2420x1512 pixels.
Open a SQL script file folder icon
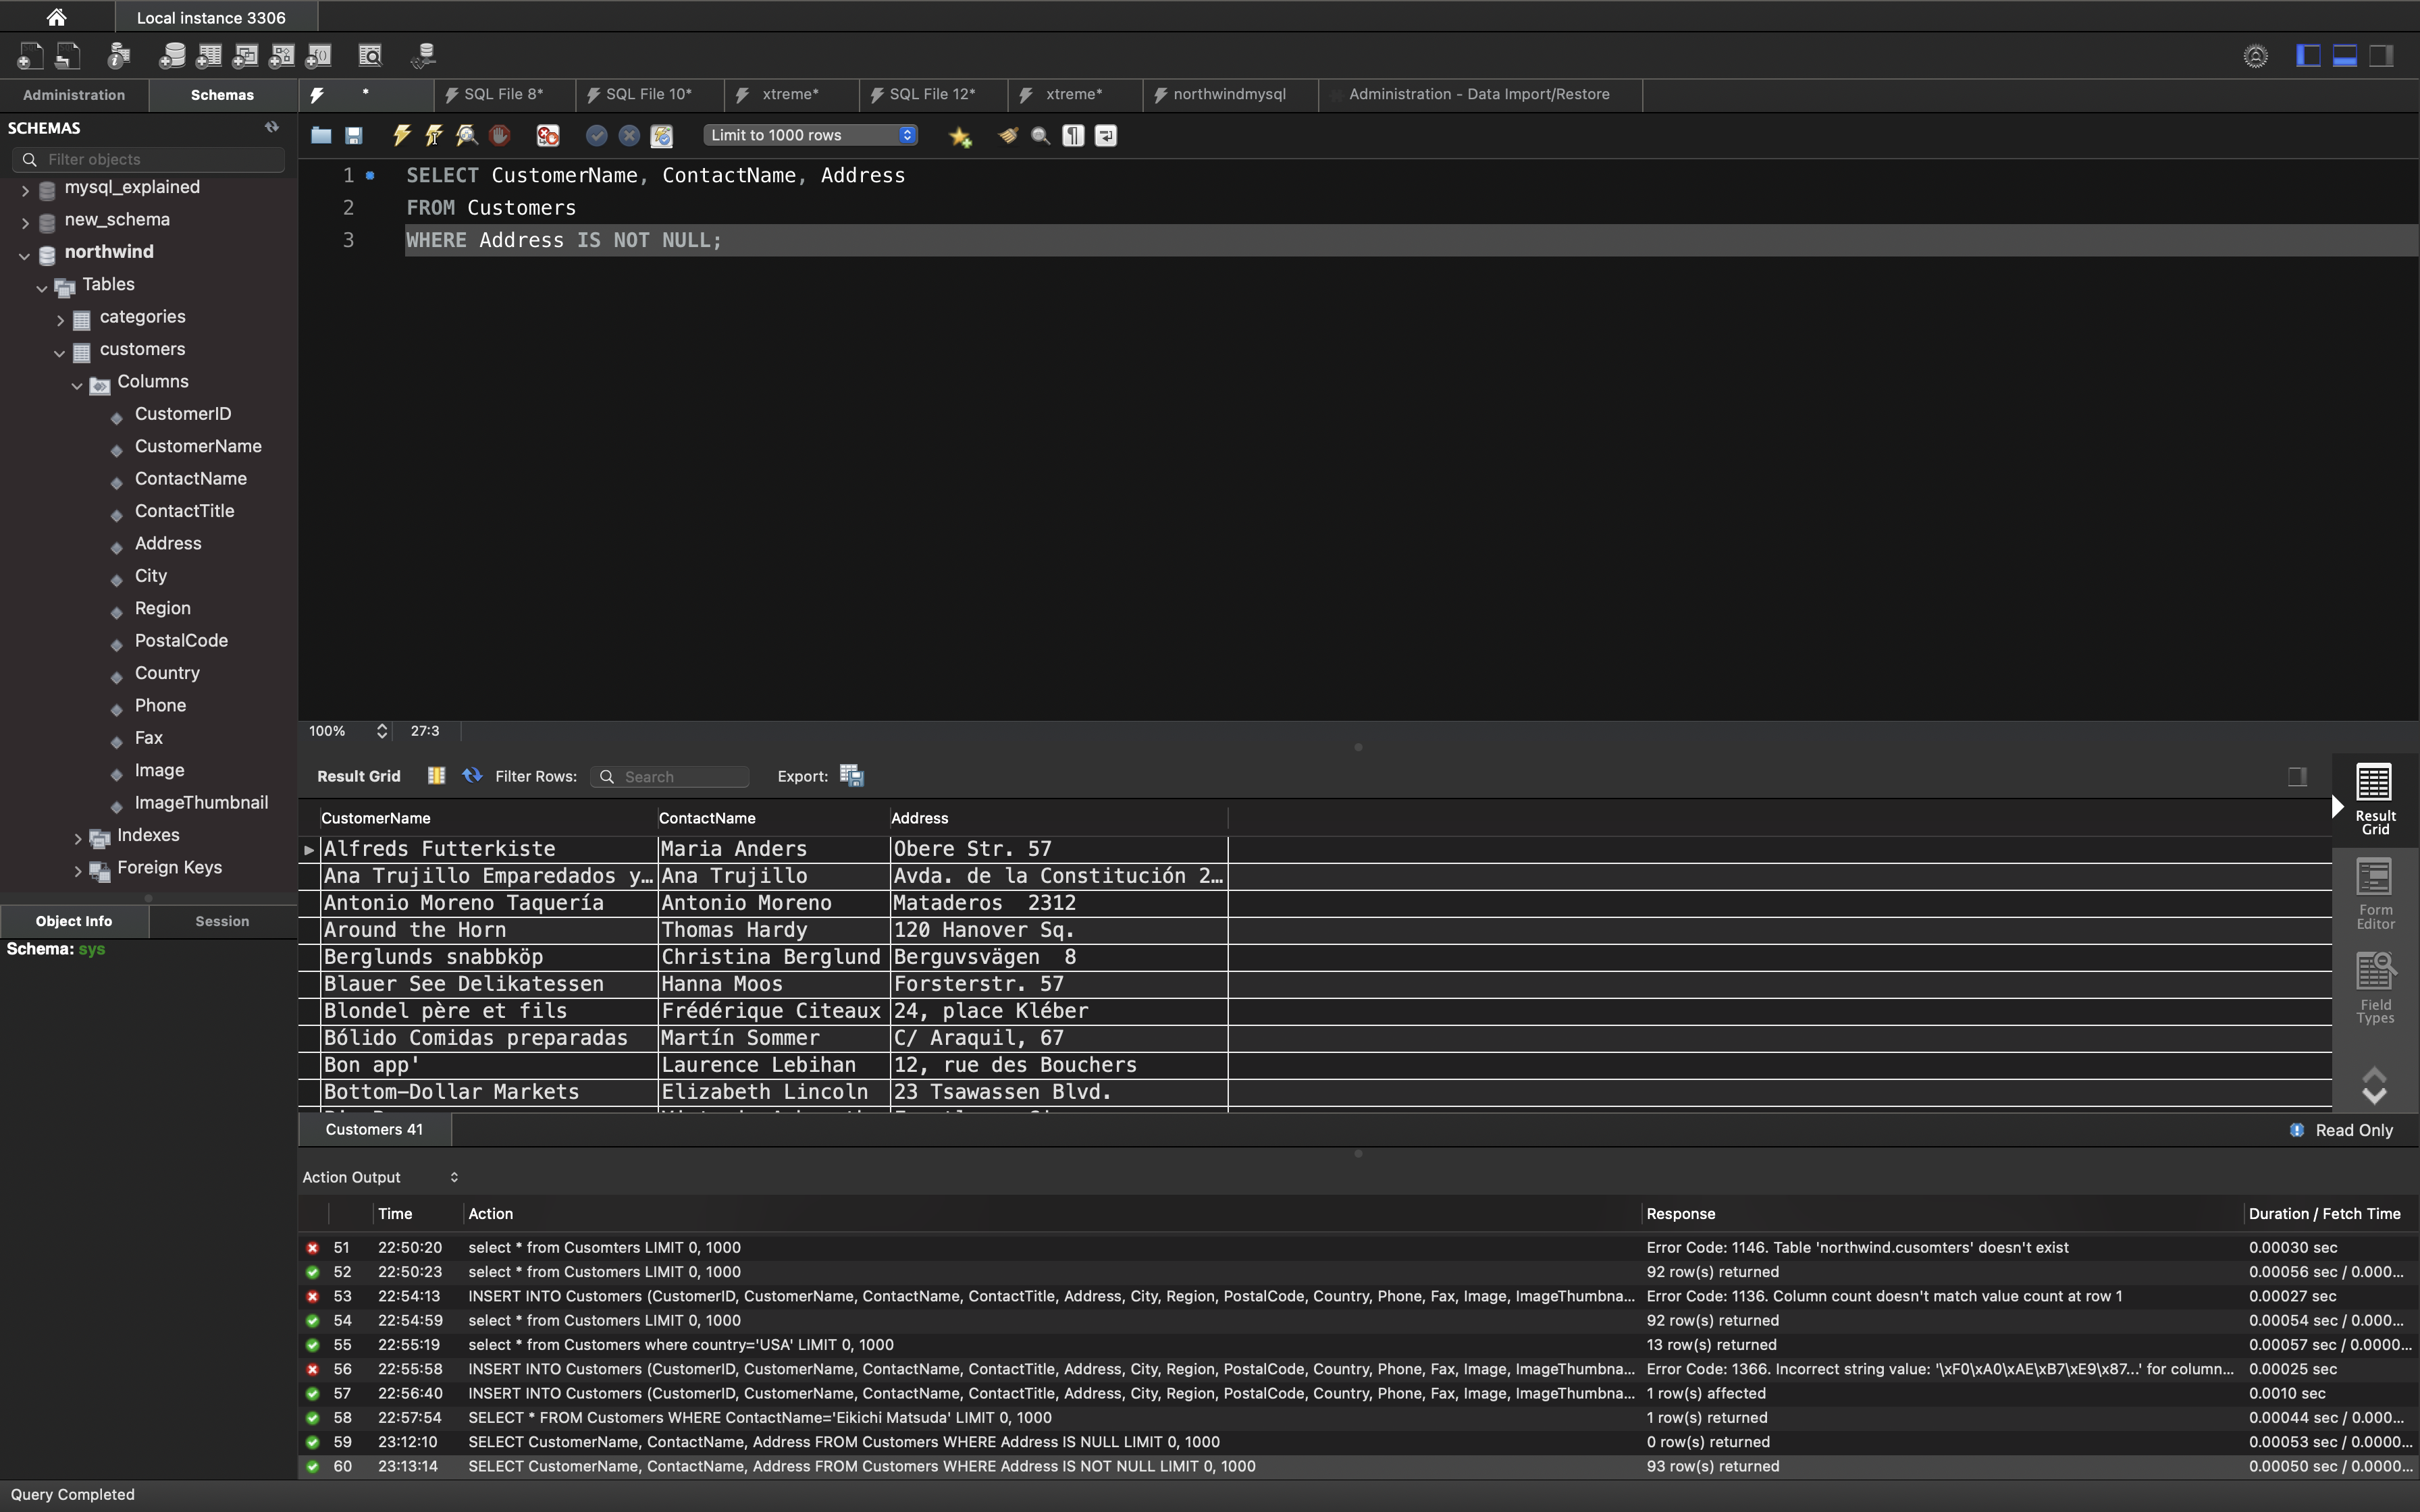[321, 135]
